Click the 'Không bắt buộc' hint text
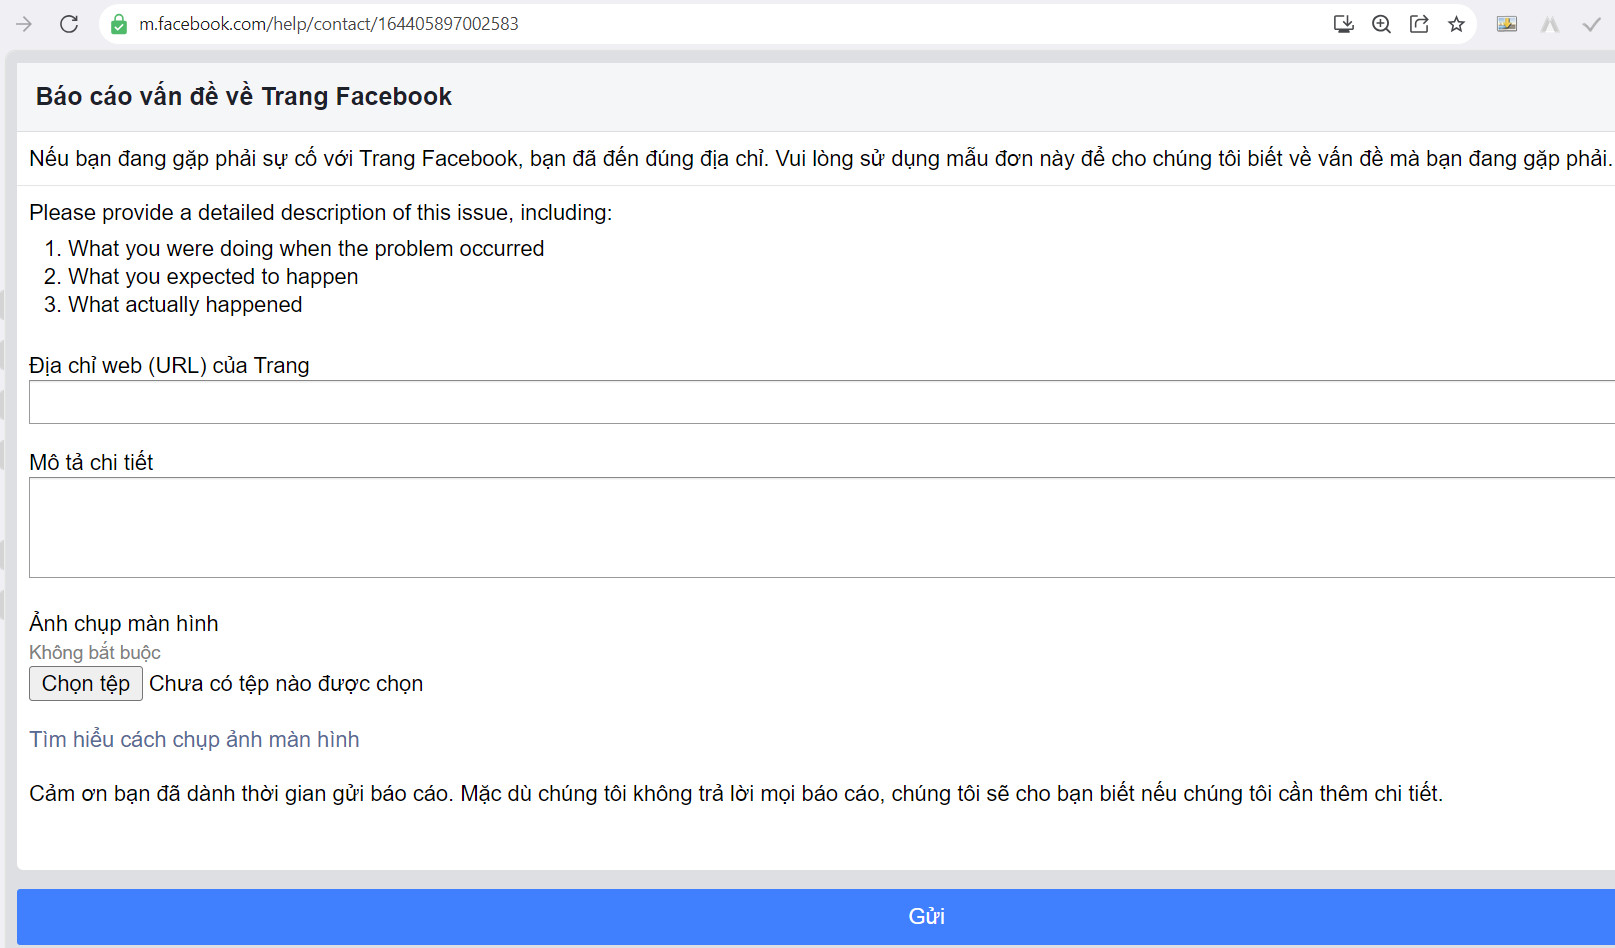 (x=95, y=652)
